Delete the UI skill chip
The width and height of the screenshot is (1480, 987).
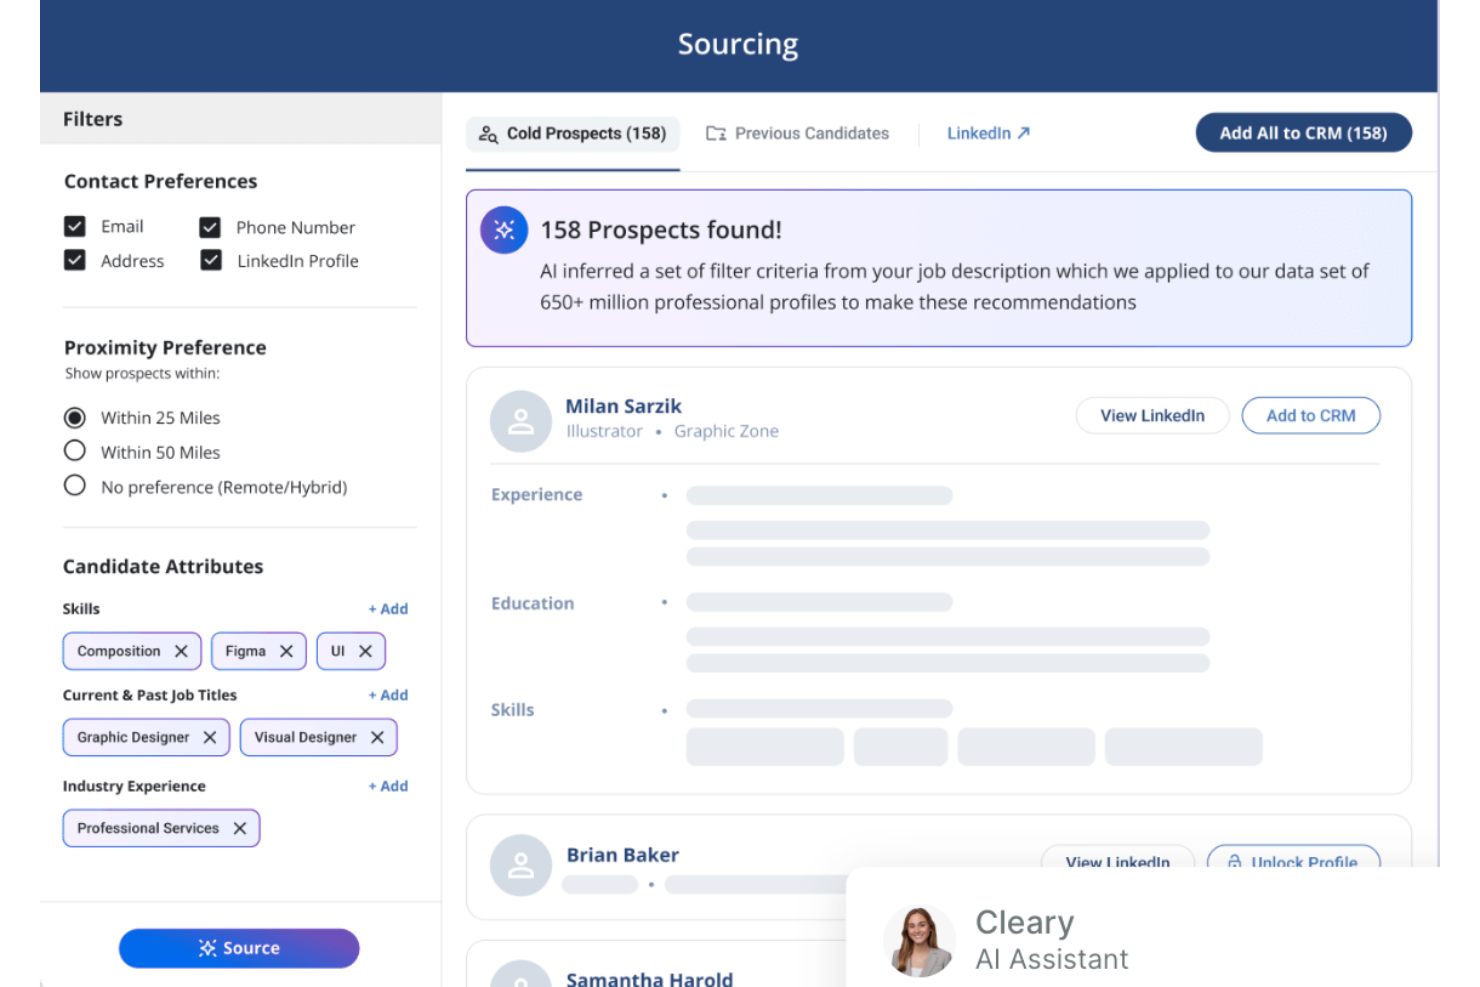click(x=365, y=651)
